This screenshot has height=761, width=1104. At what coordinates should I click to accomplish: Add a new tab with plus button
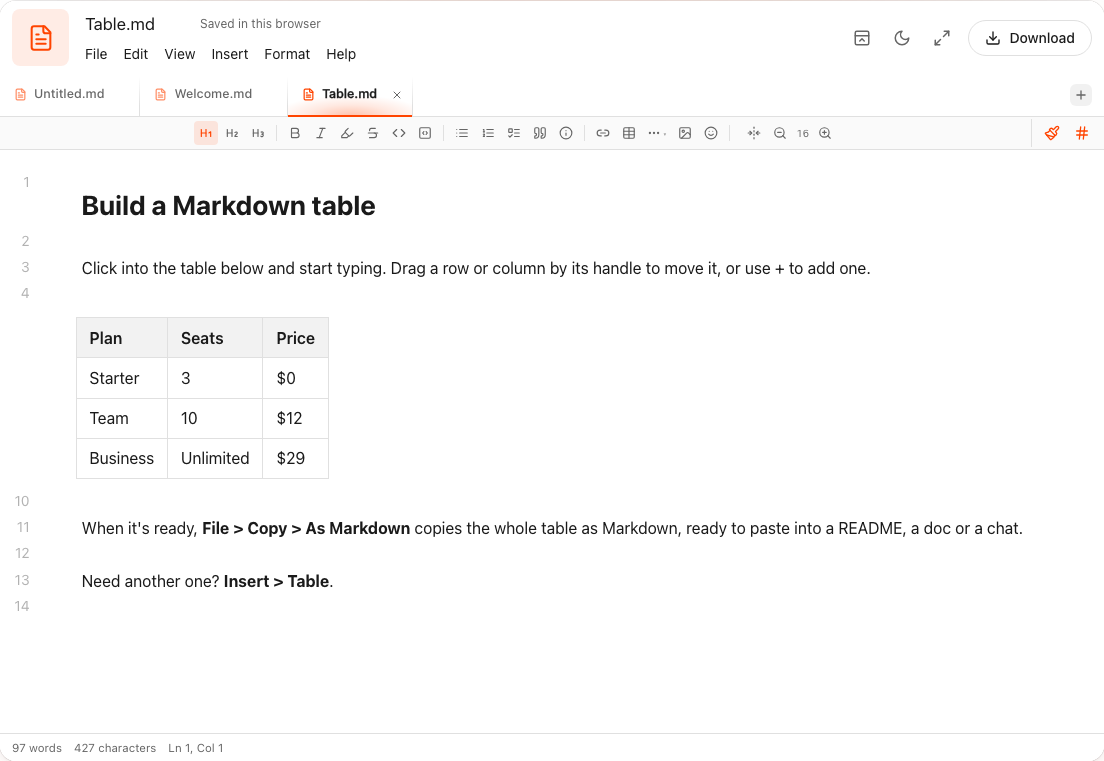[1081, 95]
